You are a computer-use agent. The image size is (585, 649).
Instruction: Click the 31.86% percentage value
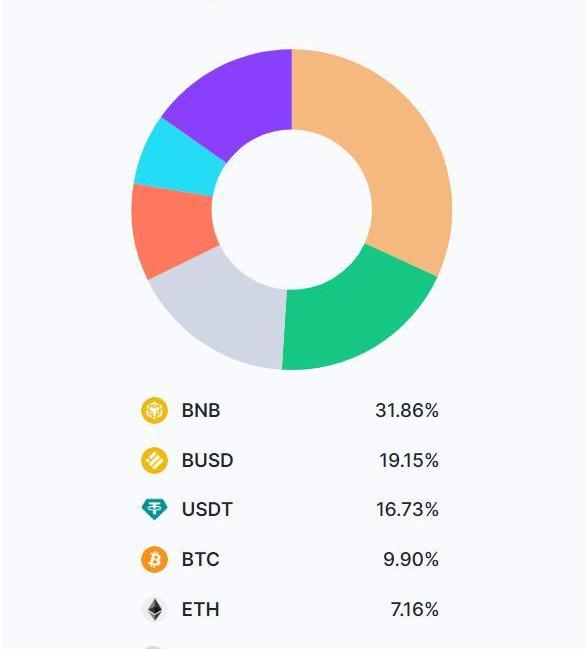[x=407, y=411]
